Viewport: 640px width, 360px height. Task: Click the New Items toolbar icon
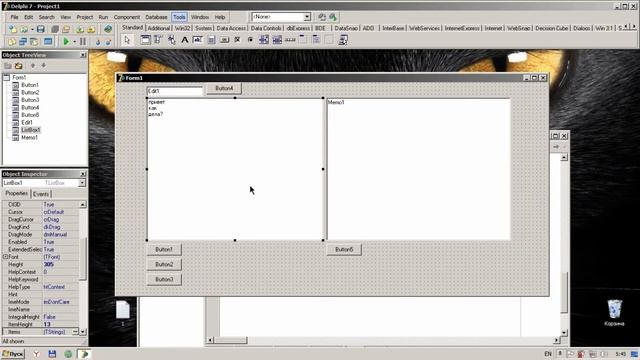[13, 29]
